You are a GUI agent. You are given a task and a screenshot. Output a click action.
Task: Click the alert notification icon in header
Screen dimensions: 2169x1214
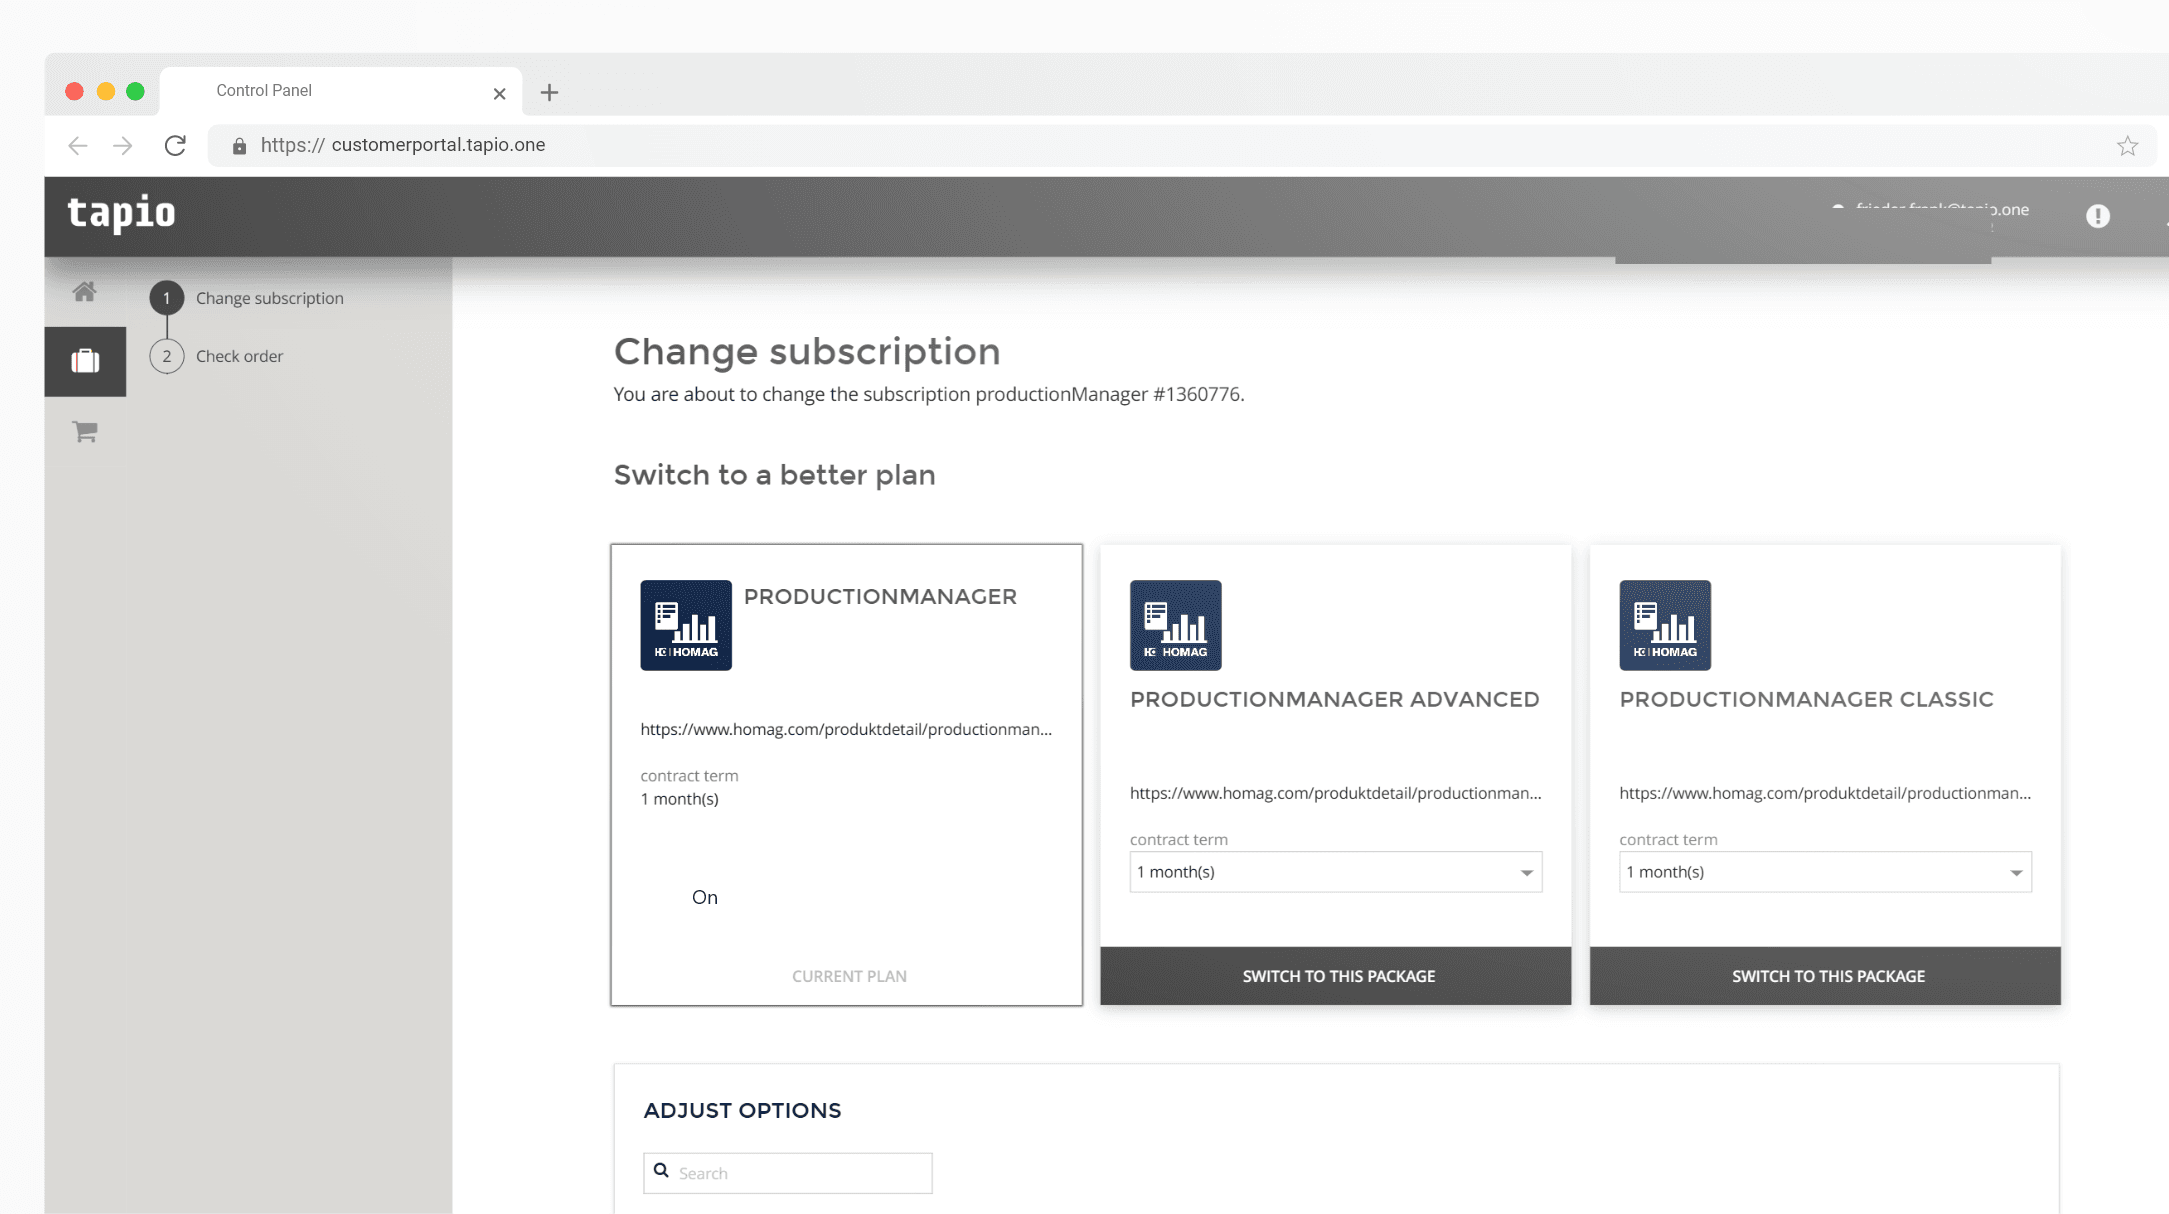click(x=2097, y=216)
